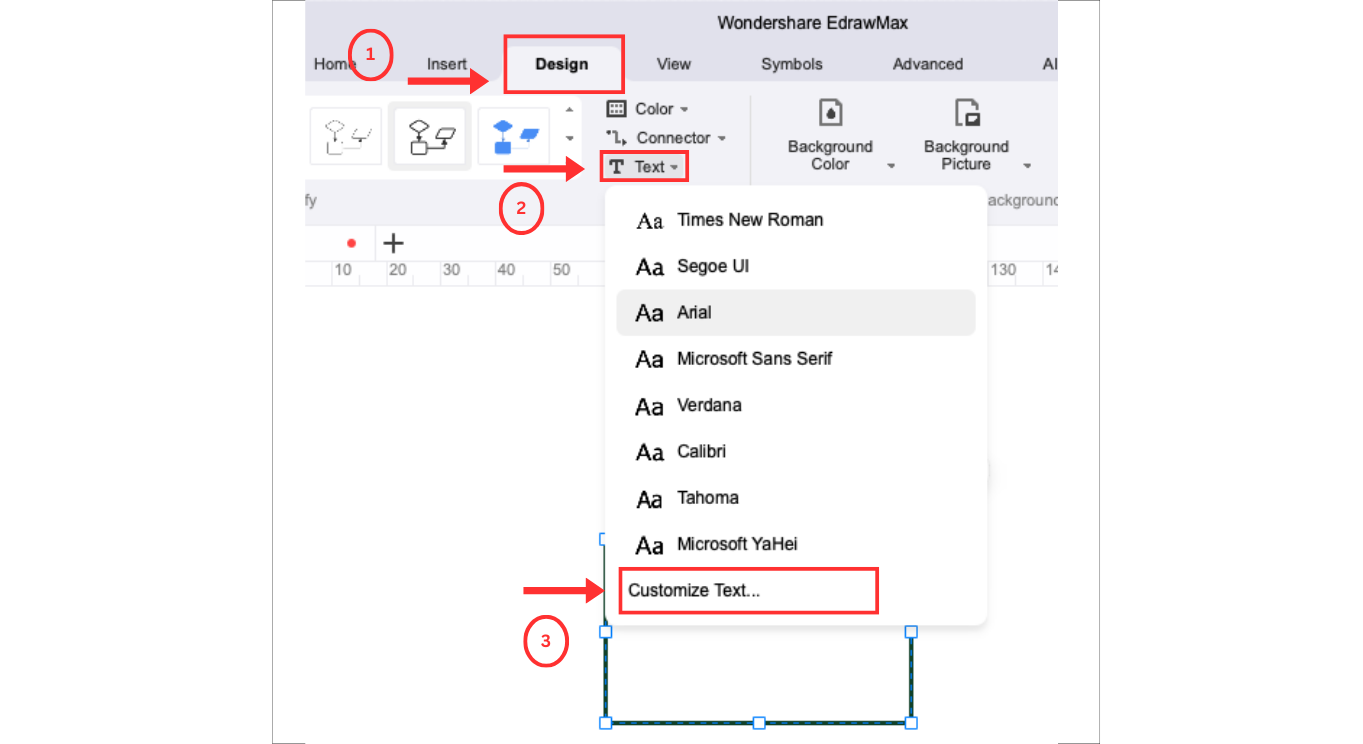
Task: Click the Connector style icon
Action: tap(617, 138)
